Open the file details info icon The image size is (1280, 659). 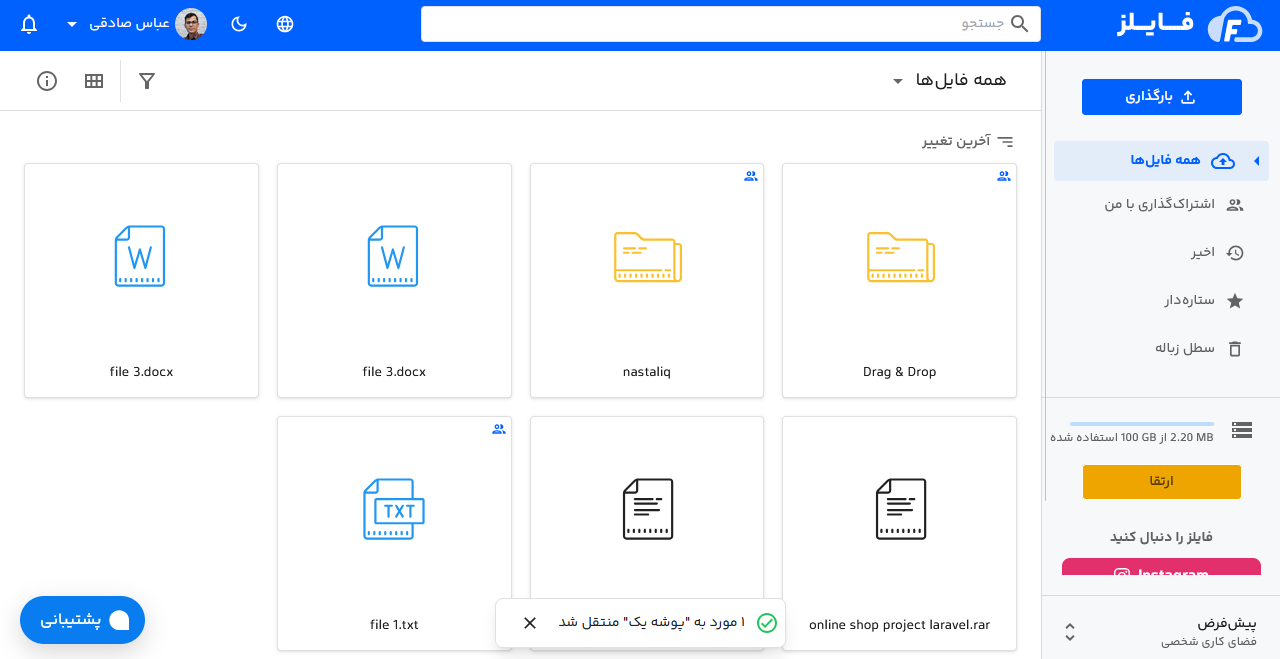pos(46,81)
